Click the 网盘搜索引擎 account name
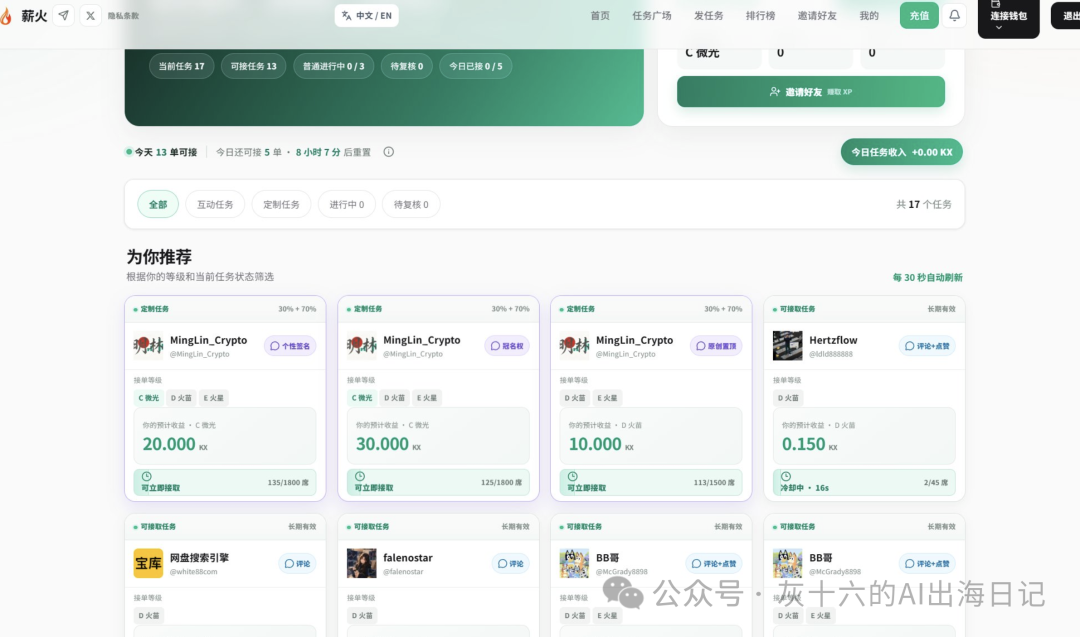This screenshot has height=637, width=1080. [x=199, y=558]
